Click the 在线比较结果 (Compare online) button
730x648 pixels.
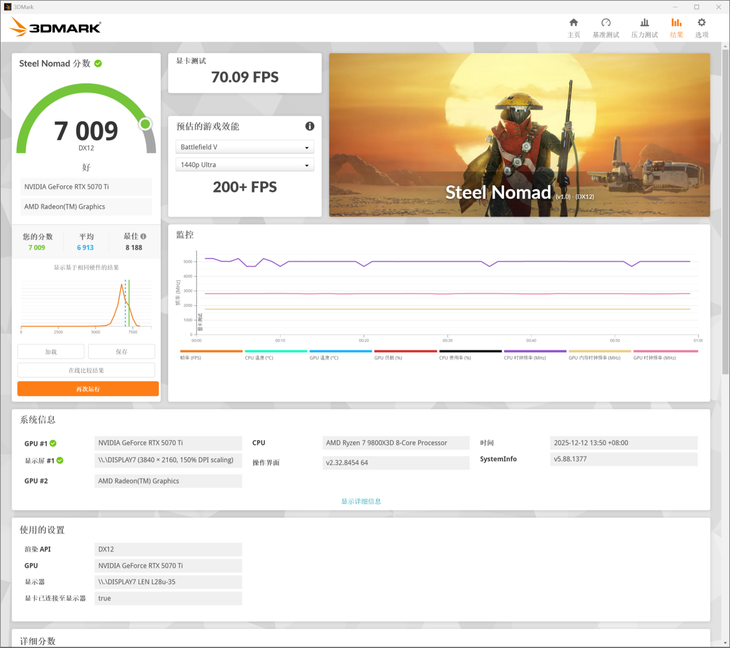87,370
